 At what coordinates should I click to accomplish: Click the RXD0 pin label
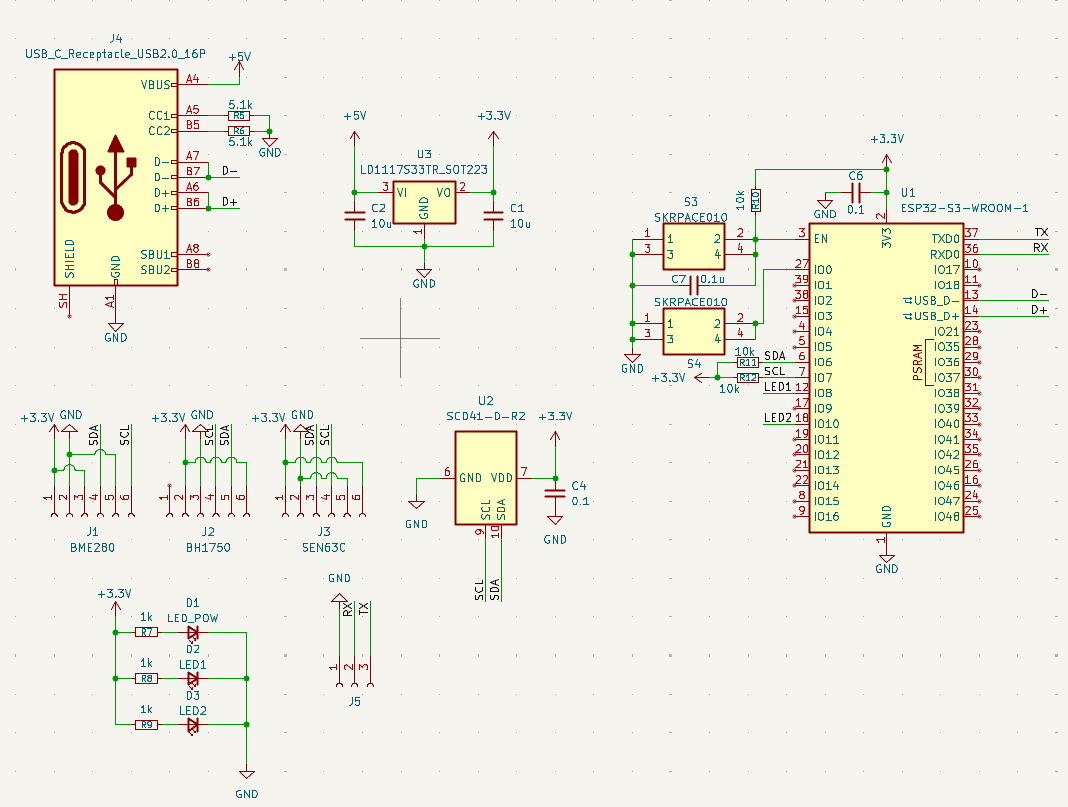coord(945,255)
